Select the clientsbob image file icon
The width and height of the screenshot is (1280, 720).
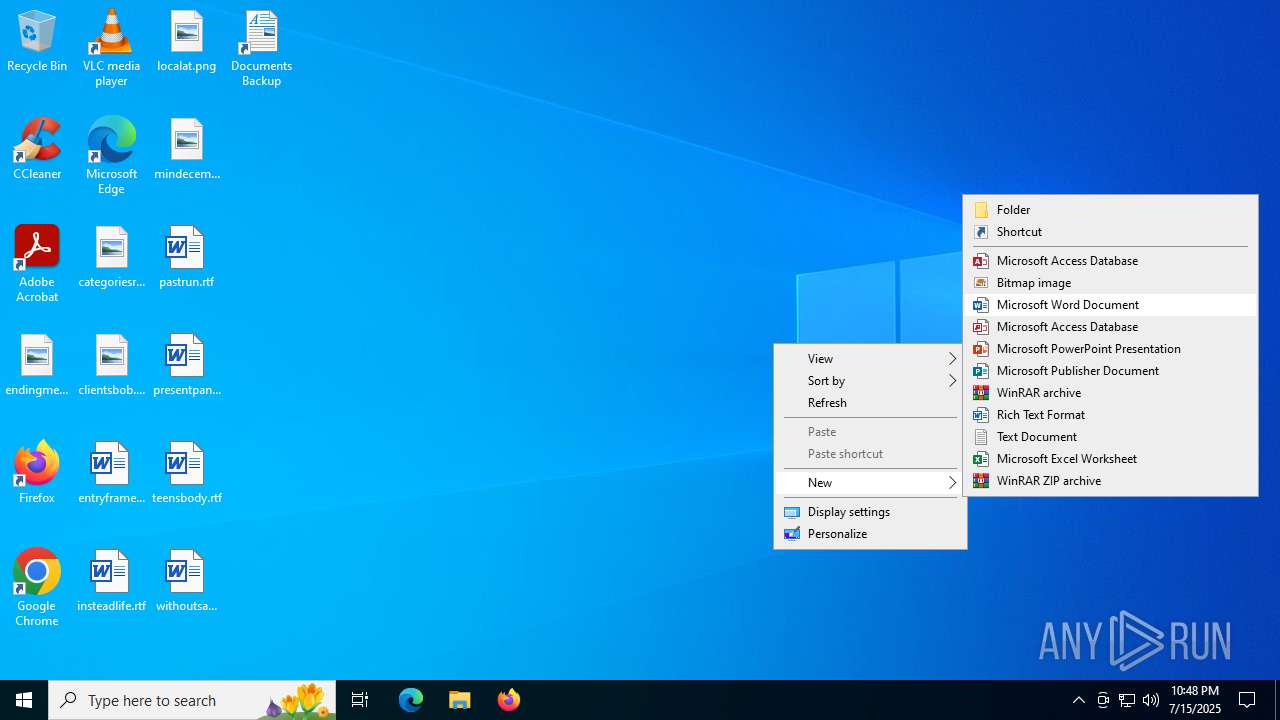(111, 366)
